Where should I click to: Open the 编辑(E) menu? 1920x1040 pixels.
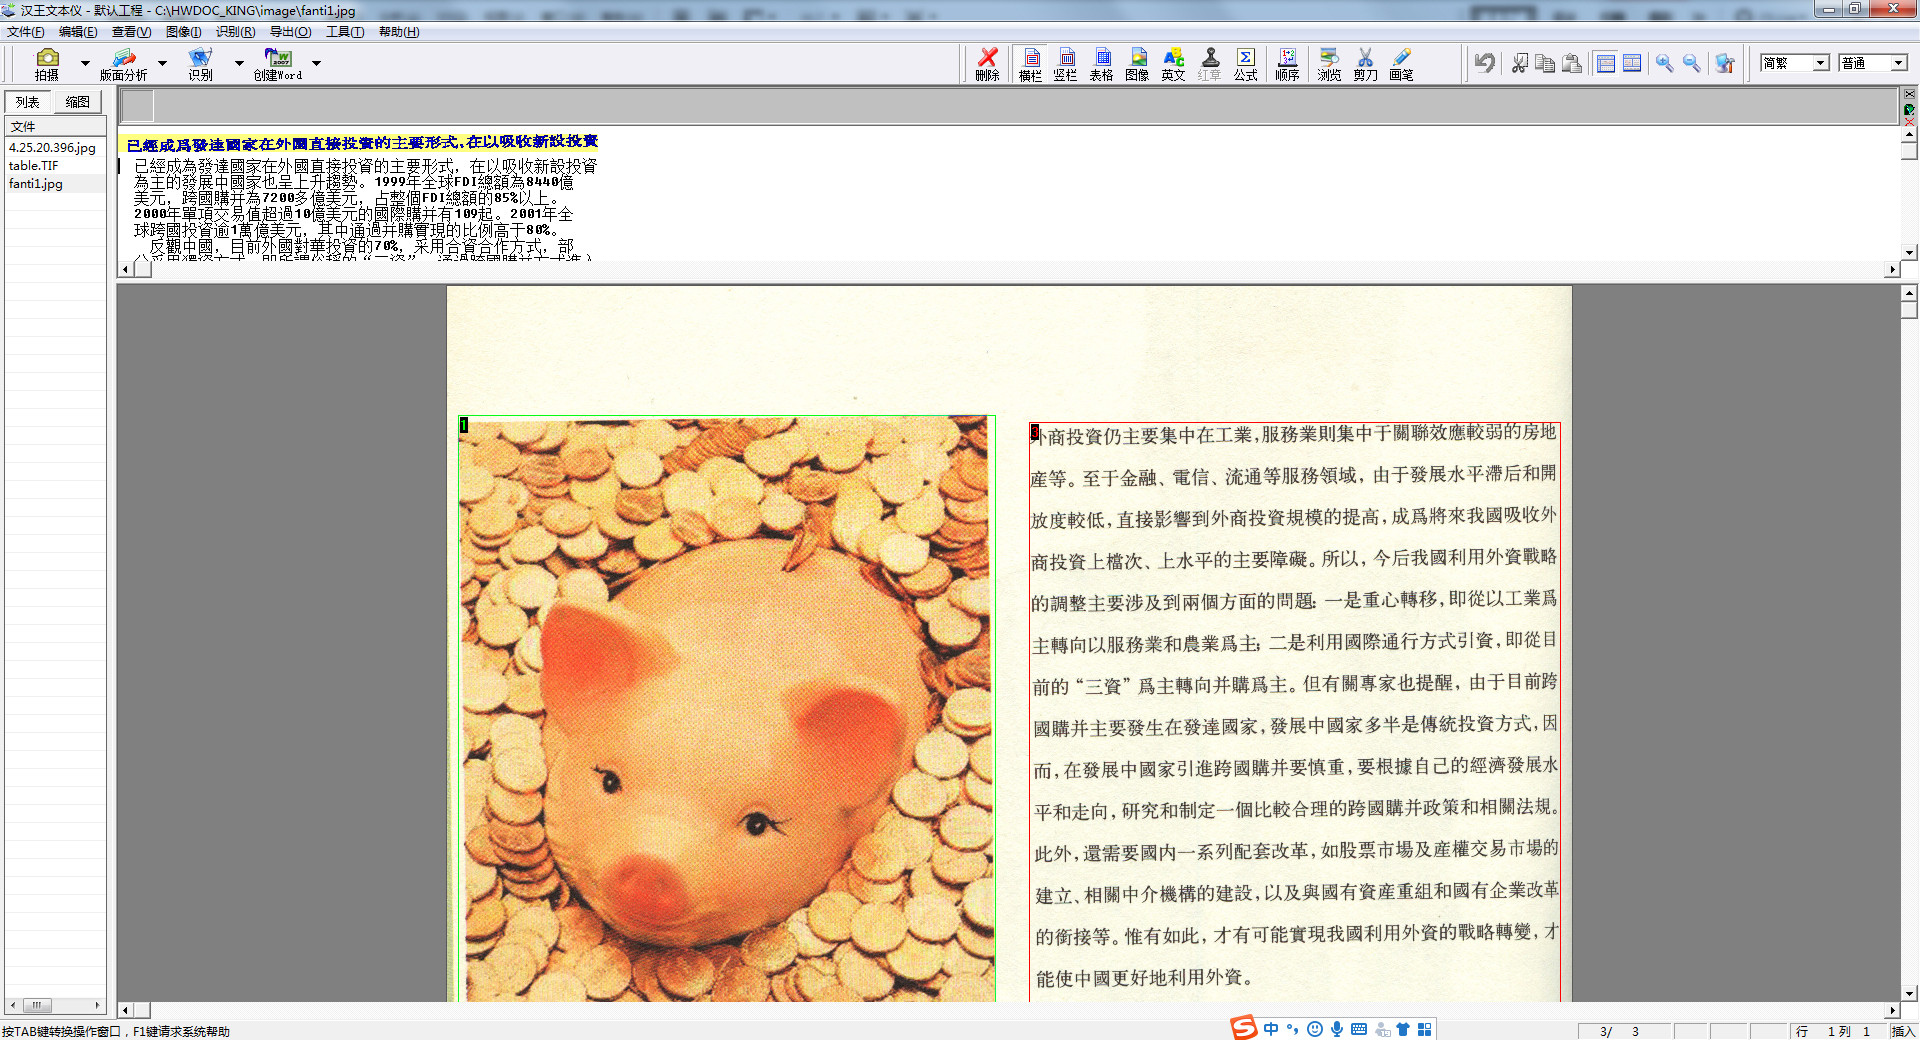point(78,32)
